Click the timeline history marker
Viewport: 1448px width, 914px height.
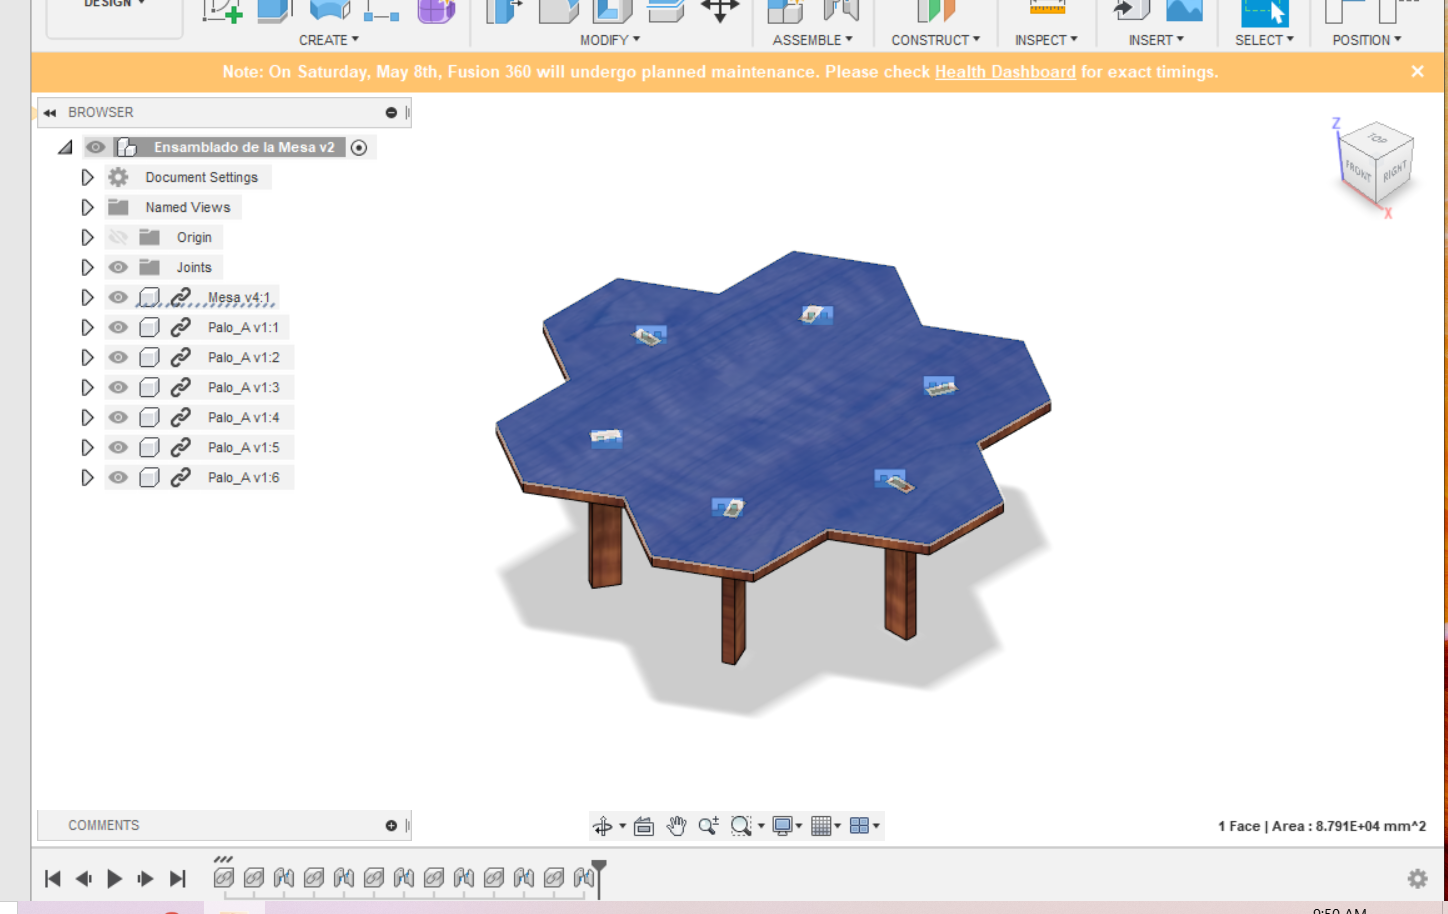pyautogui.click(x=599, y=878)
